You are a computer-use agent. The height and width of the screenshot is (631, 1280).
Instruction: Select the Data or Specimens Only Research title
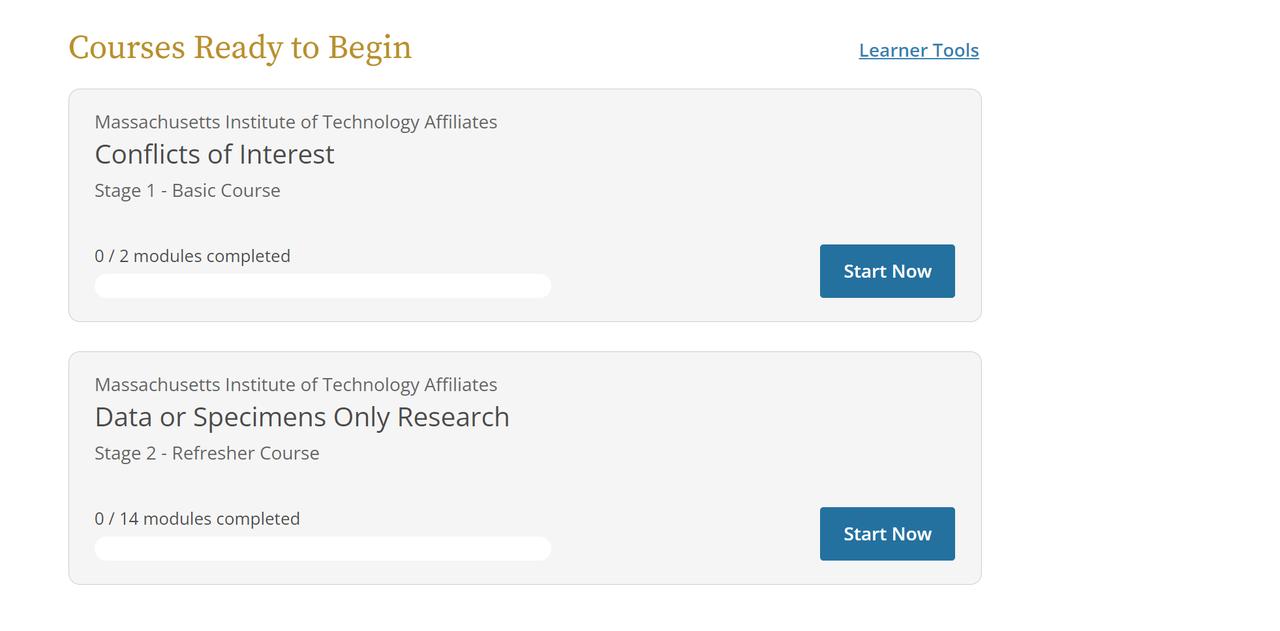tap(301, 417)
